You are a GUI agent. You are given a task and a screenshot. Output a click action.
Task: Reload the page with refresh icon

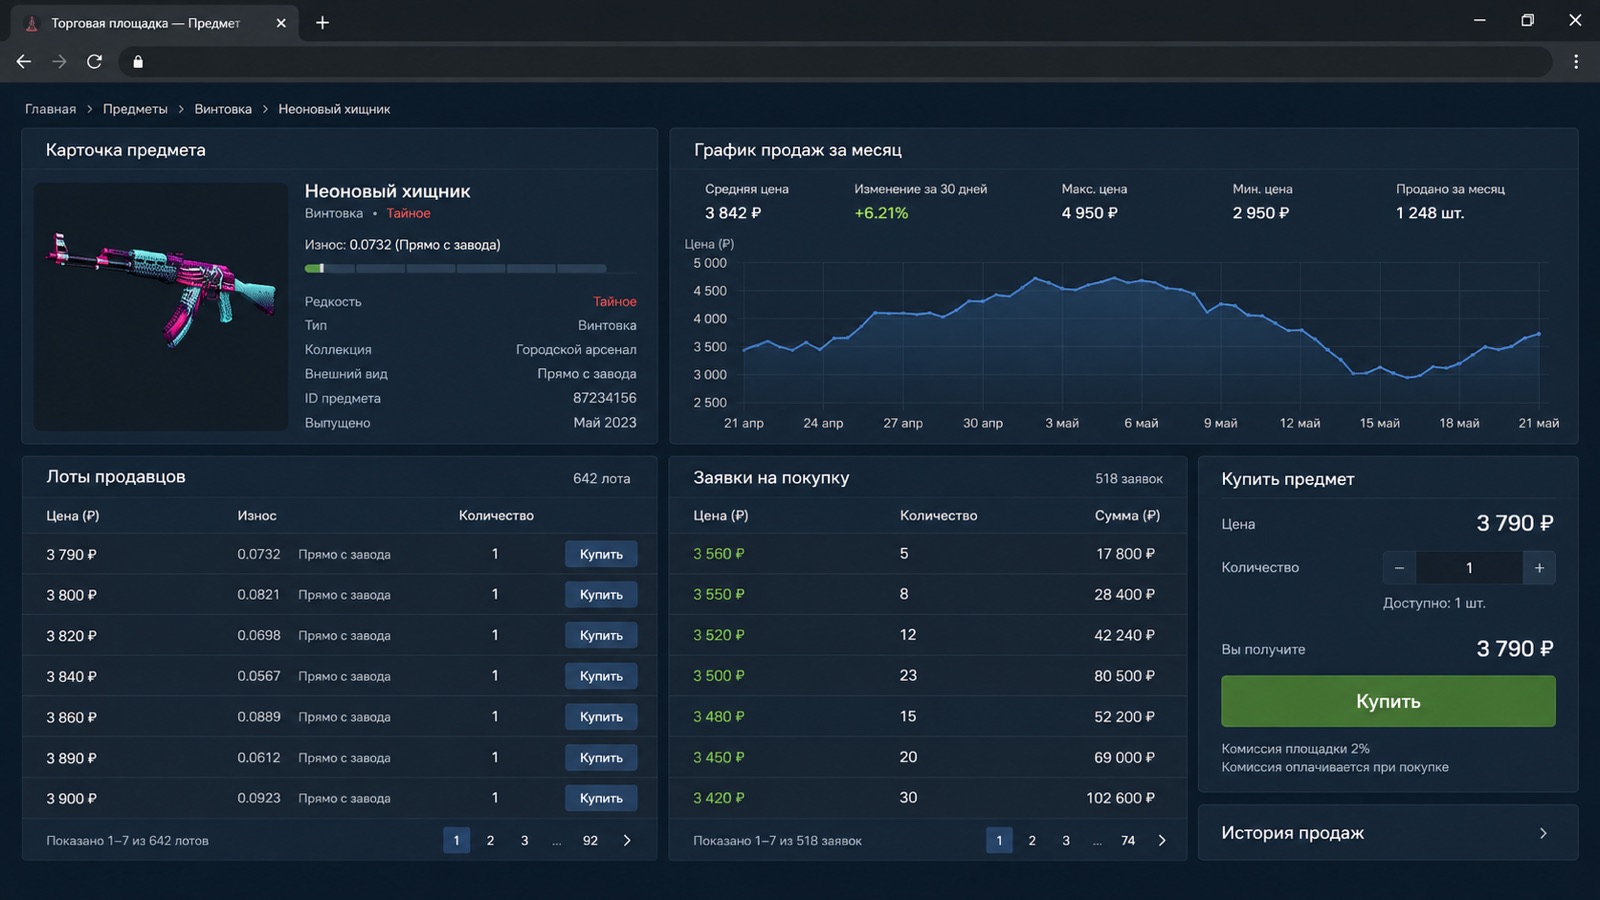click(94, 62)
